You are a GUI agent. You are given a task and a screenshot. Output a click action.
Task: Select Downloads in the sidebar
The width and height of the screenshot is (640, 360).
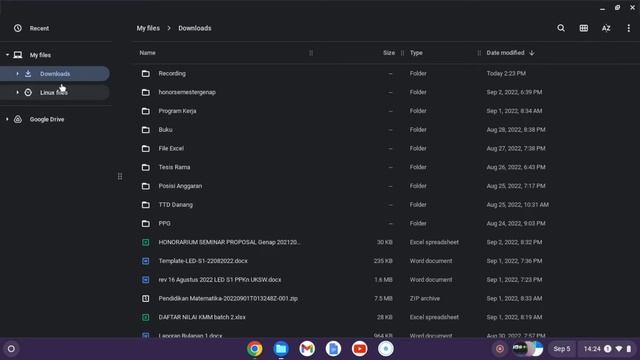pyautogui.click(x=55, y=74)
